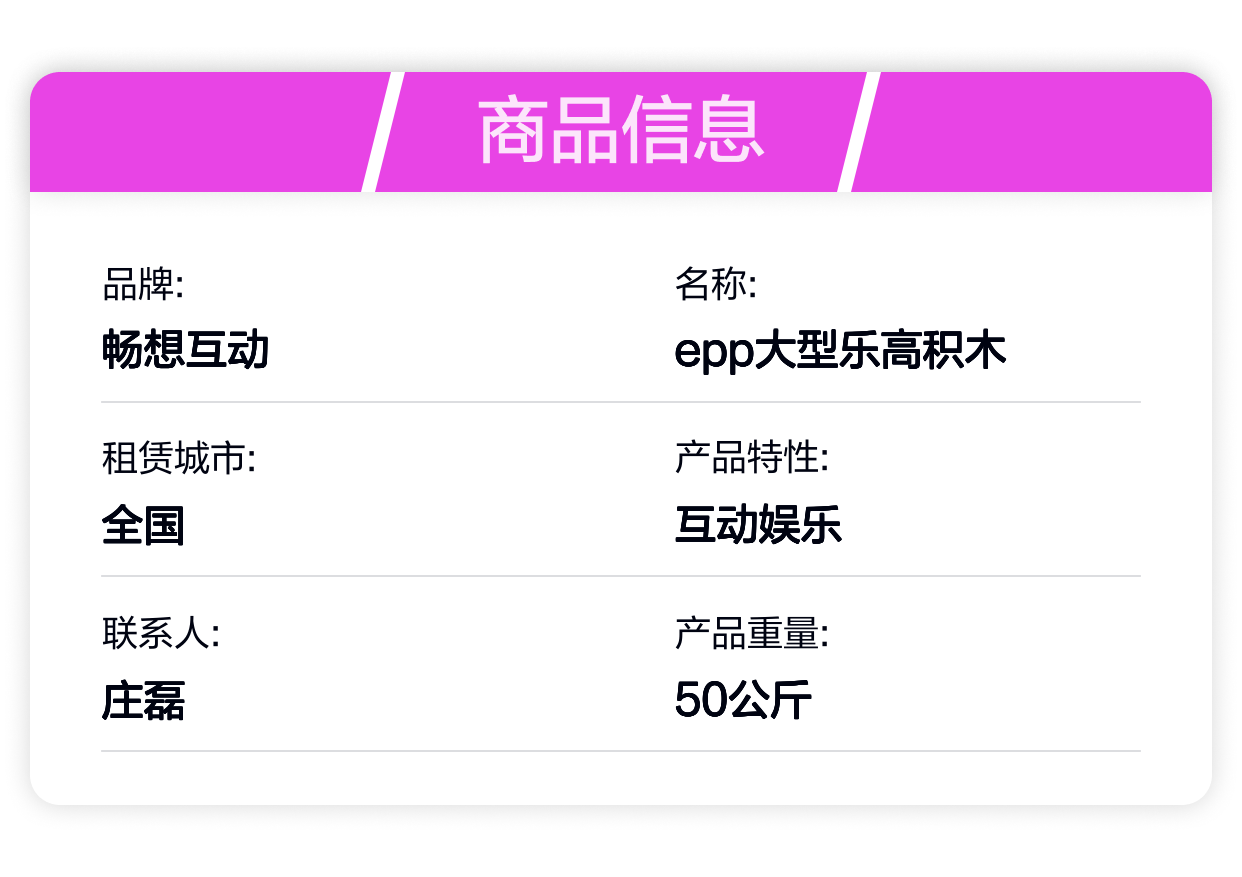
Task: Click the divider line below 畅想互动
Action: tap(621, 402)
